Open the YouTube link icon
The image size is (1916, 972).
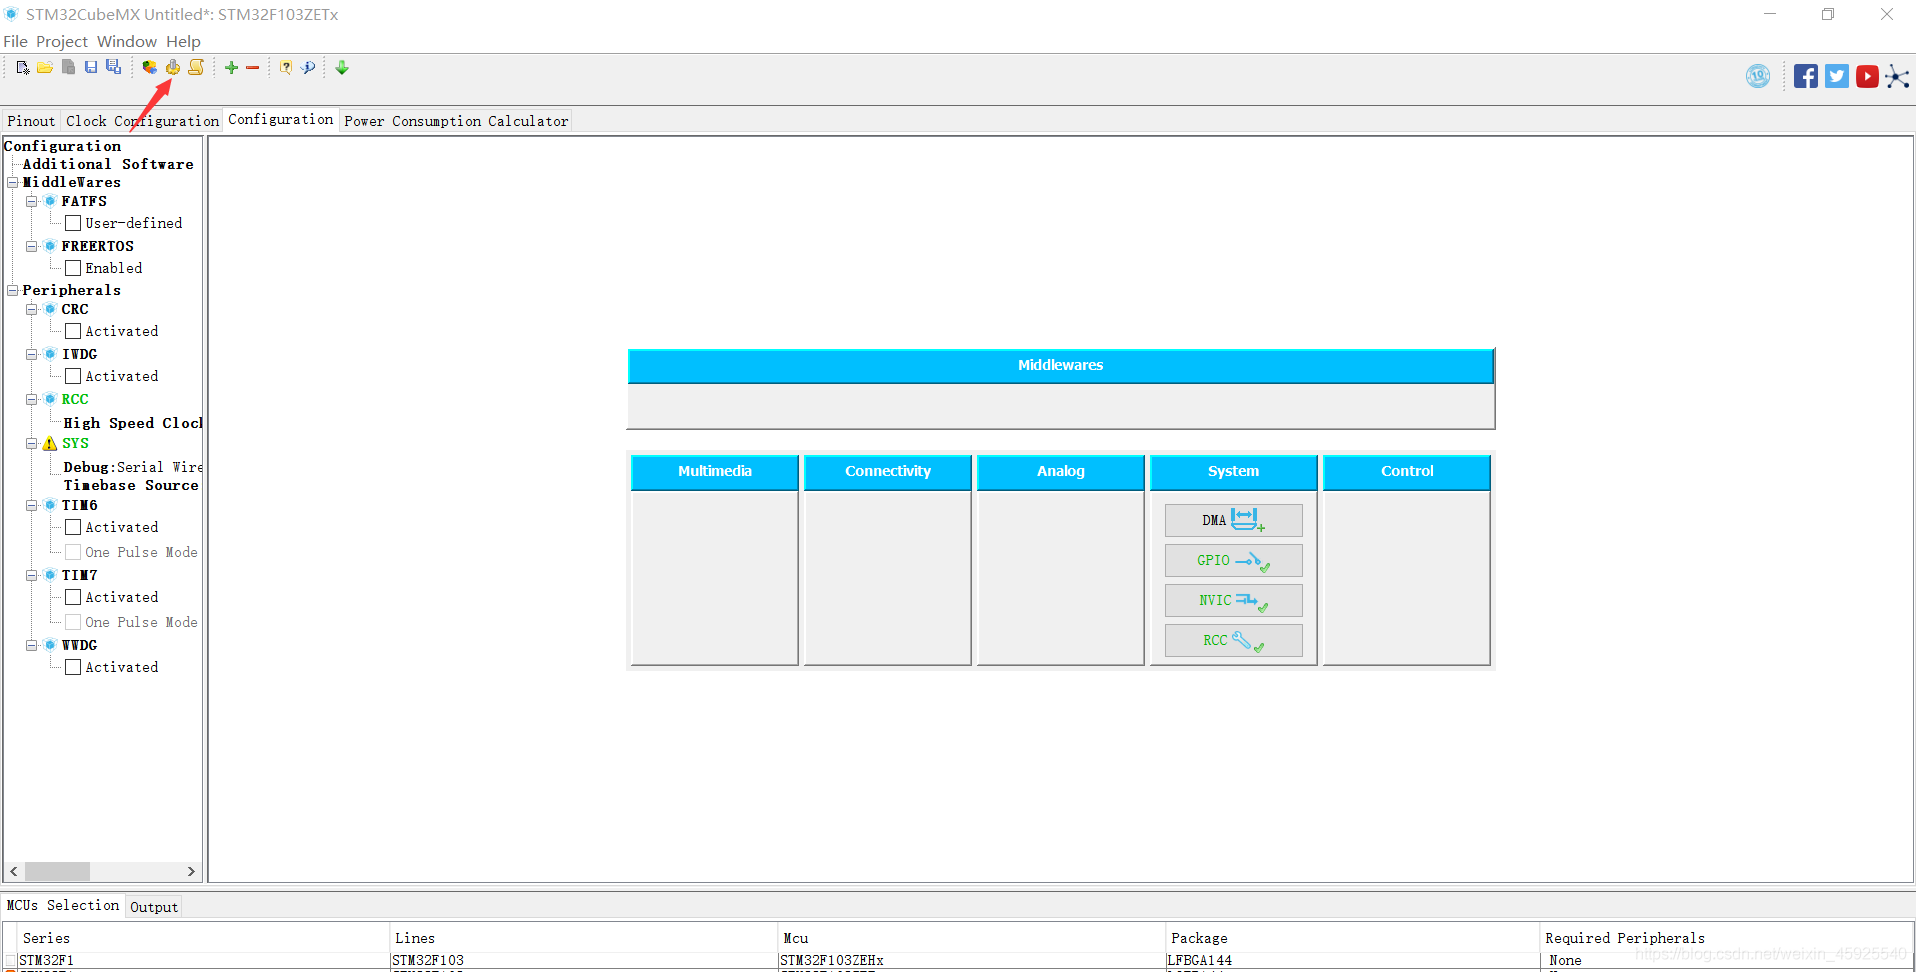point(1867,76)
